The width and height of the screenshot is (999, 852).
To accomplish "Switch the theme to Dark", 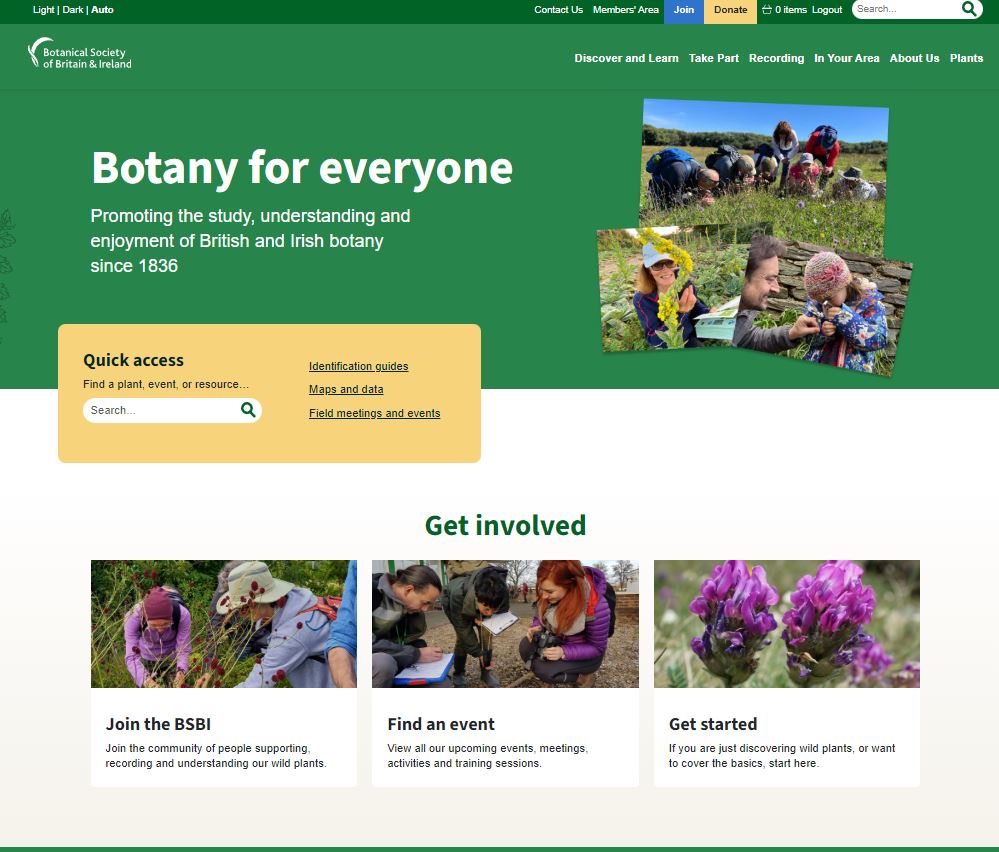I will (x=73, y=10).
